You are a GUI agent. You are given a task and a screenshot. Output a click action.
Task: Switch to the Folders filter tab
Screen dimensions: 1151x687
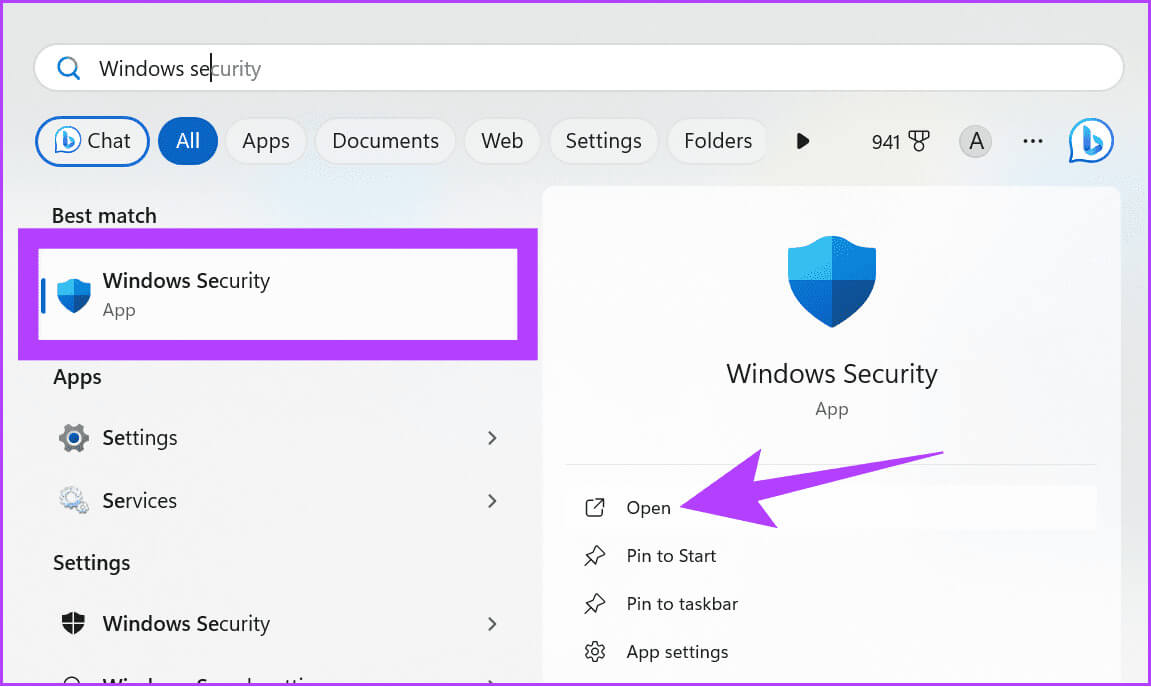718,141
